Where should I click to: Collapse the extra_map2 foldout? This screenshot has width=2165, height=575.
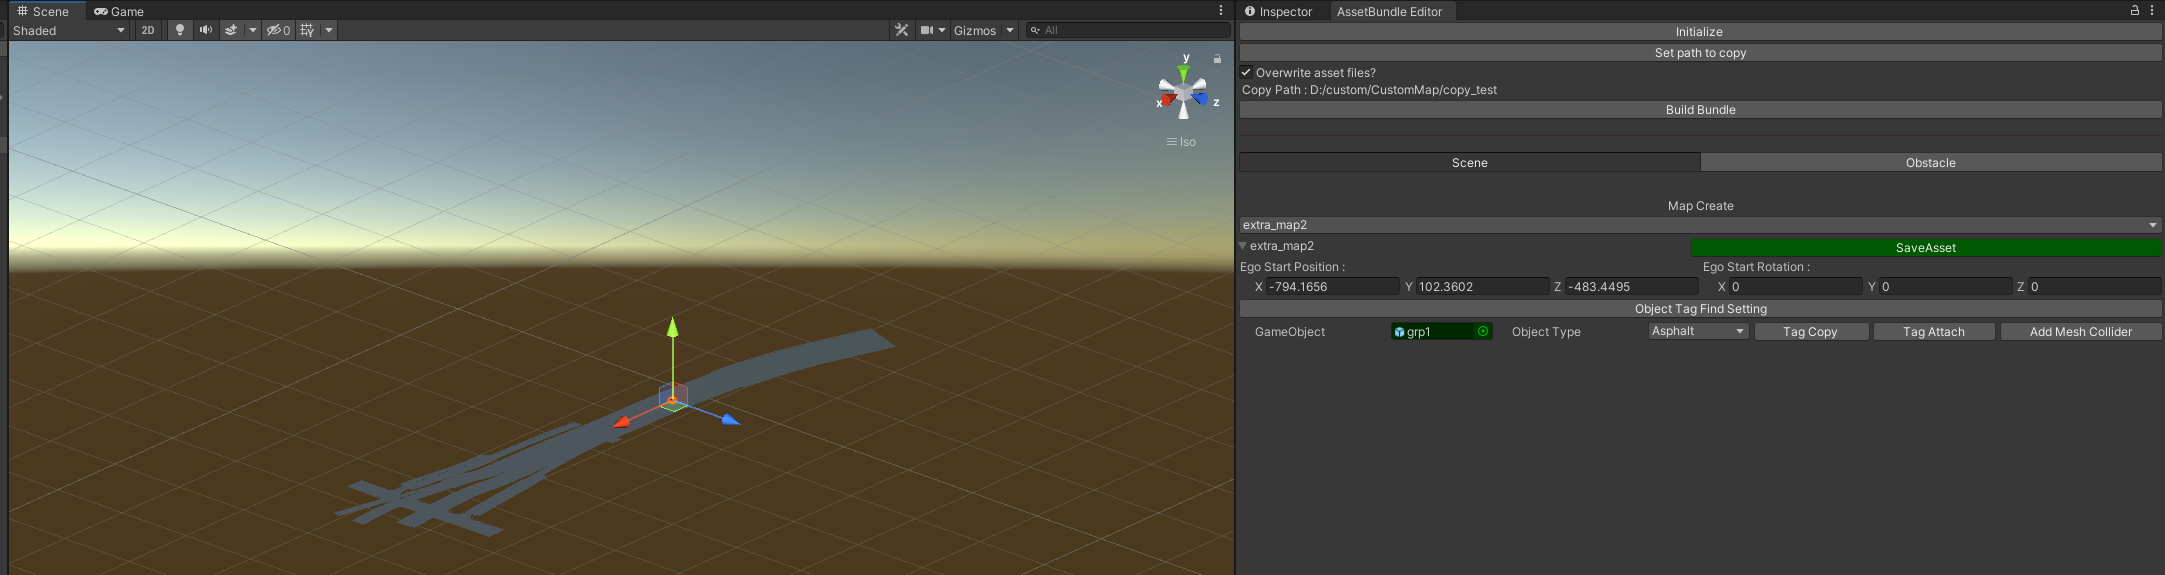click(1243, 246)
